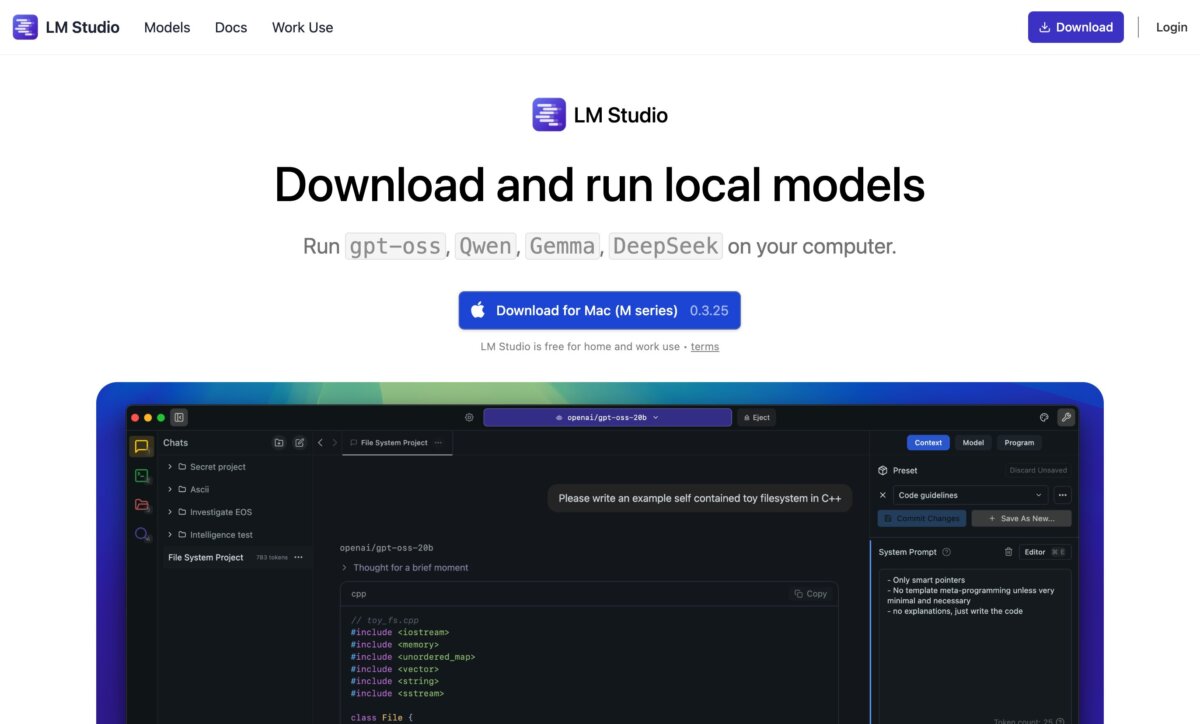Select the Intelligence test chat
The image size is (1200, 724).
point(220,534)
